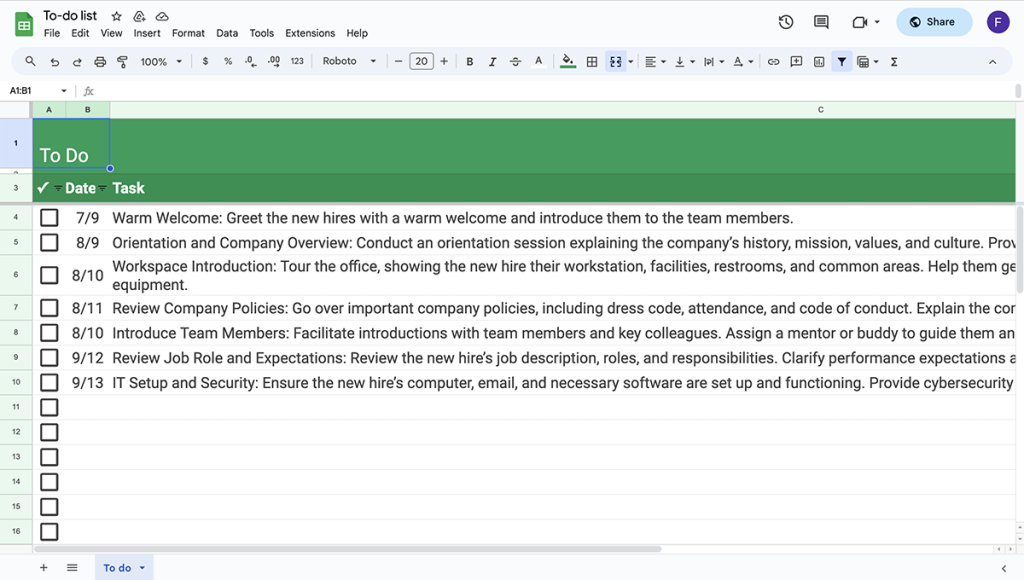The height and width of the screenshot is (580, 1024).
Task: Open the To do sheet tab menu
Action: [x=140, y=567]
